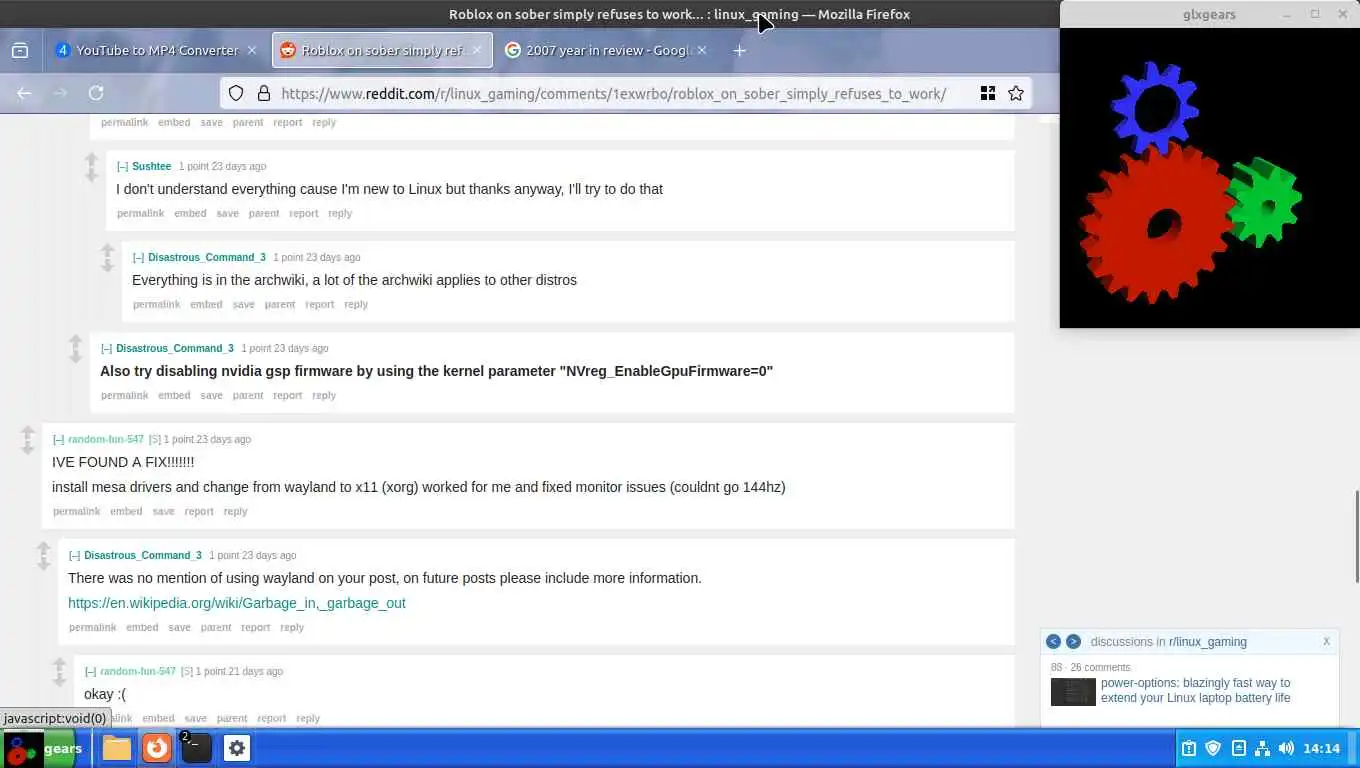Downvote the "There was no mention" comment
Image resolution: width=1360 pixels, height=768 pixels.
pyautogui.click(x=43, y=563)
